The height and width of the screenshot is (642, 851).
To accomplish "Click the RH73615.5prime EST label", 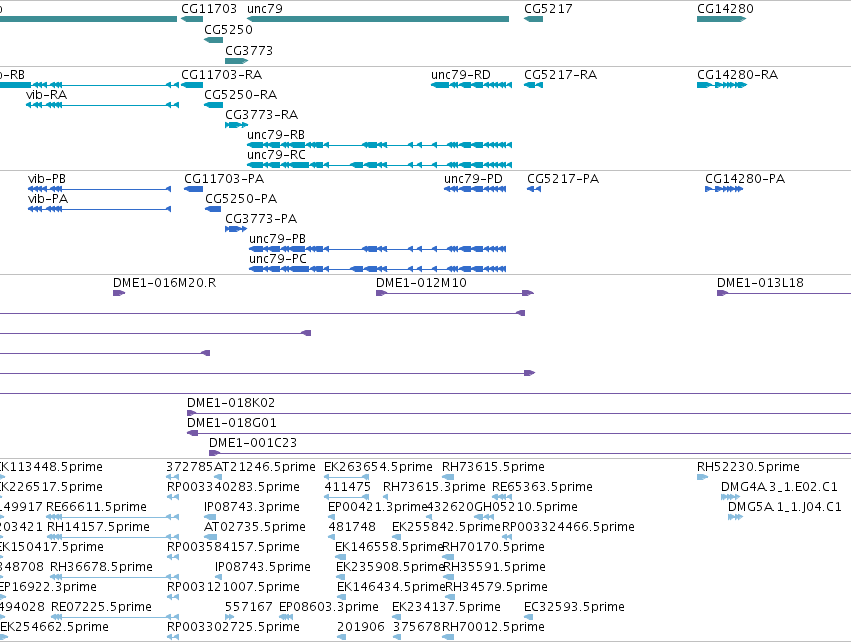I will coord(493,467).
